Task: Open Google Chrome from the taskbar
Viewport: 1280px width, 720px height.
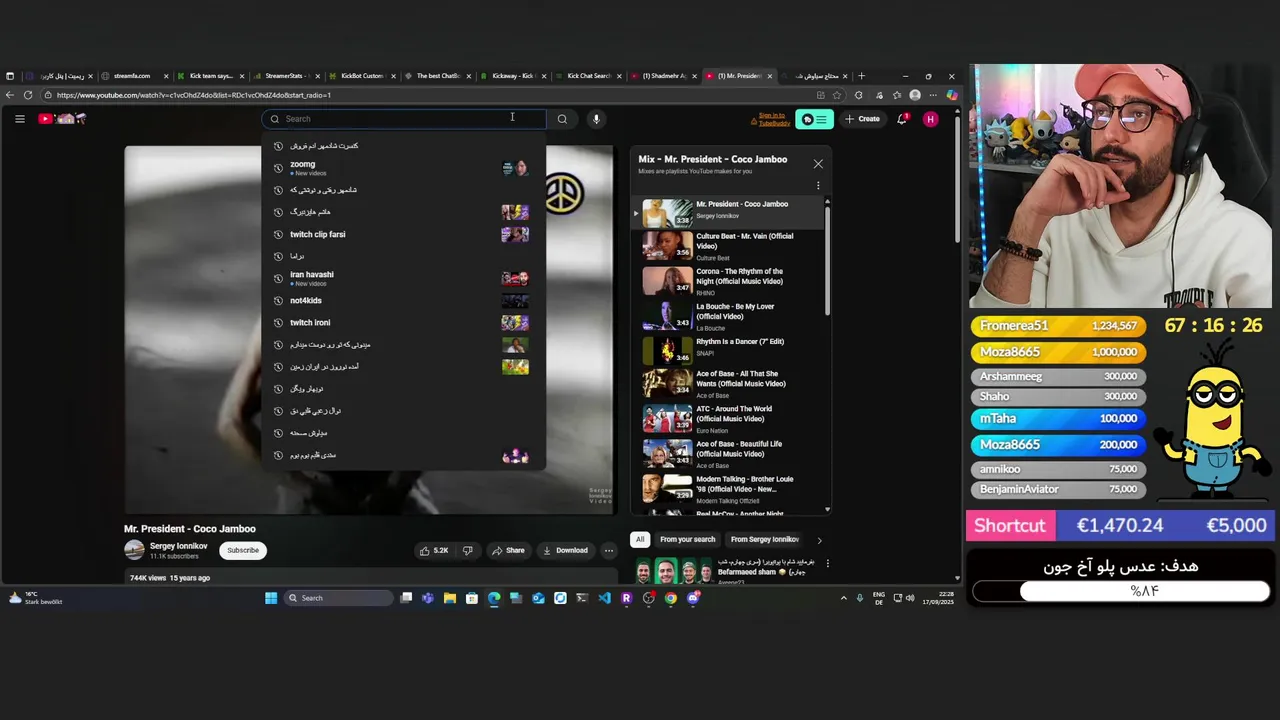Action: point(671,598)
